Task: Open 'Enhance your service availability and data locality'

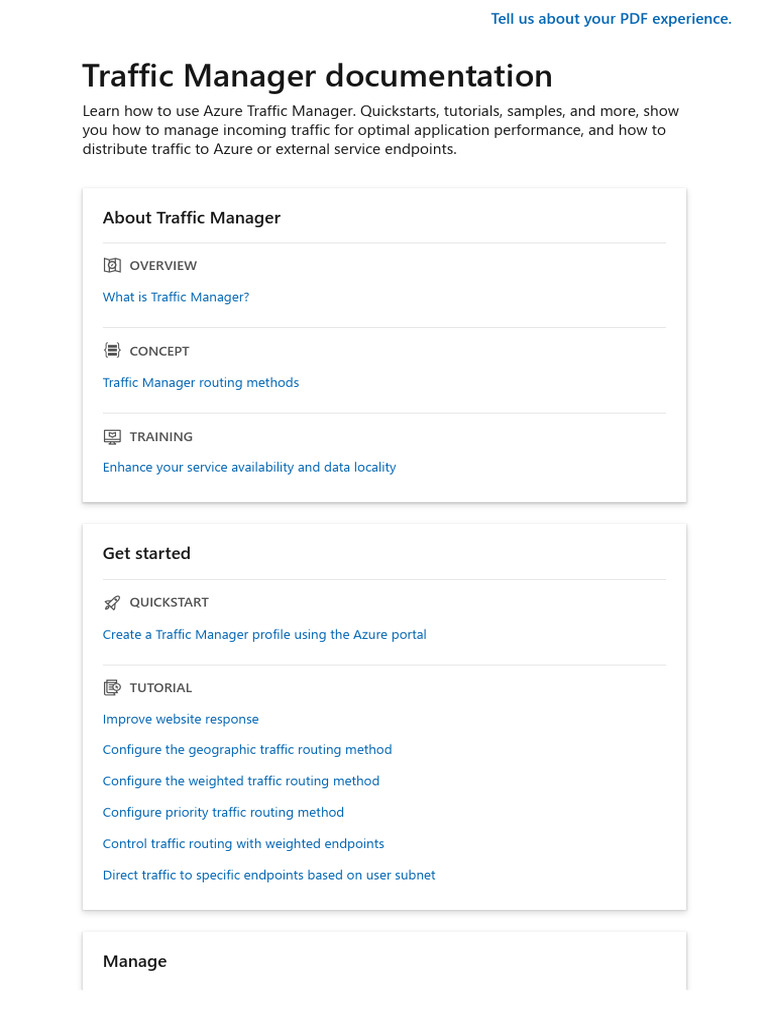Action: tap(249, 468)
